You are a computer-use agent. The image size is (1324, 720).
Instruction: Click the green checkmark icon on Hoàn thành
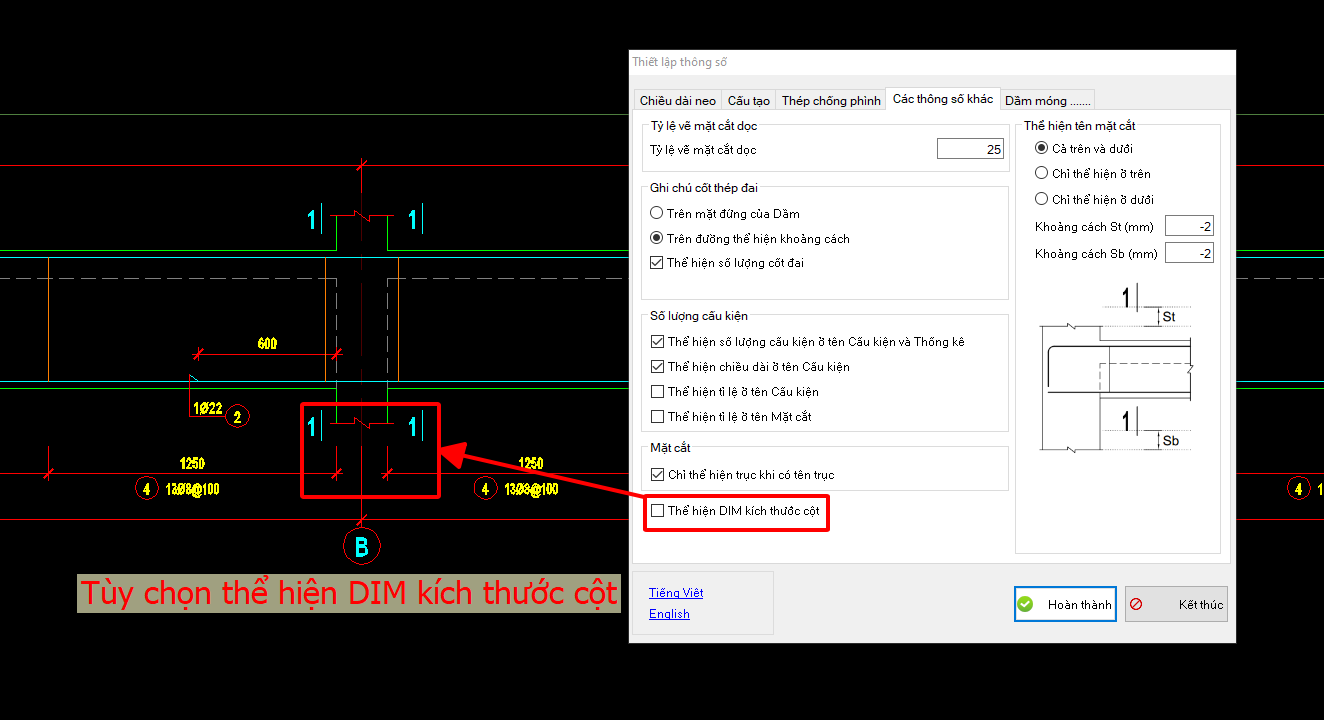(1025, 605)
